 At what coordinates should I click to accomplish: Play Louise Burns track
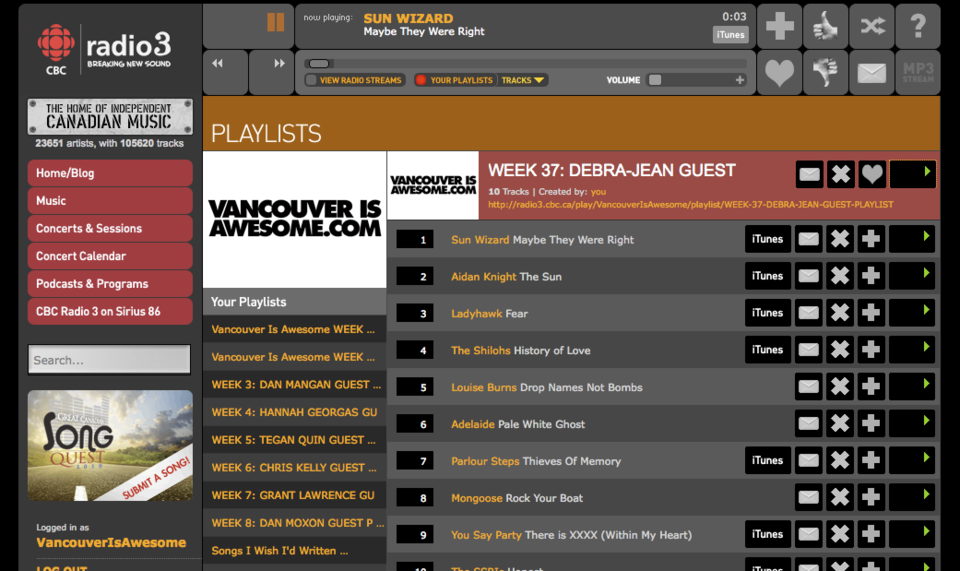click(912, 387)
